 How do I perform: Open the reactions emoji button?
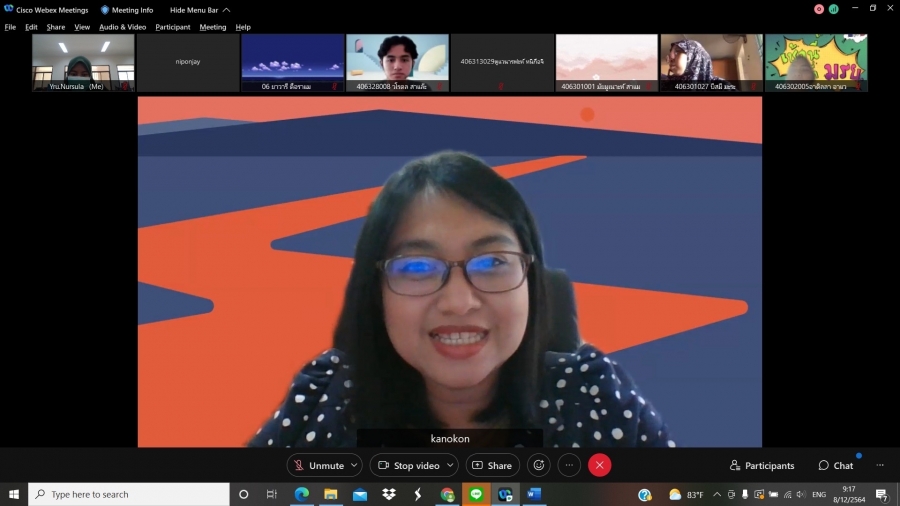pos(539,465)
